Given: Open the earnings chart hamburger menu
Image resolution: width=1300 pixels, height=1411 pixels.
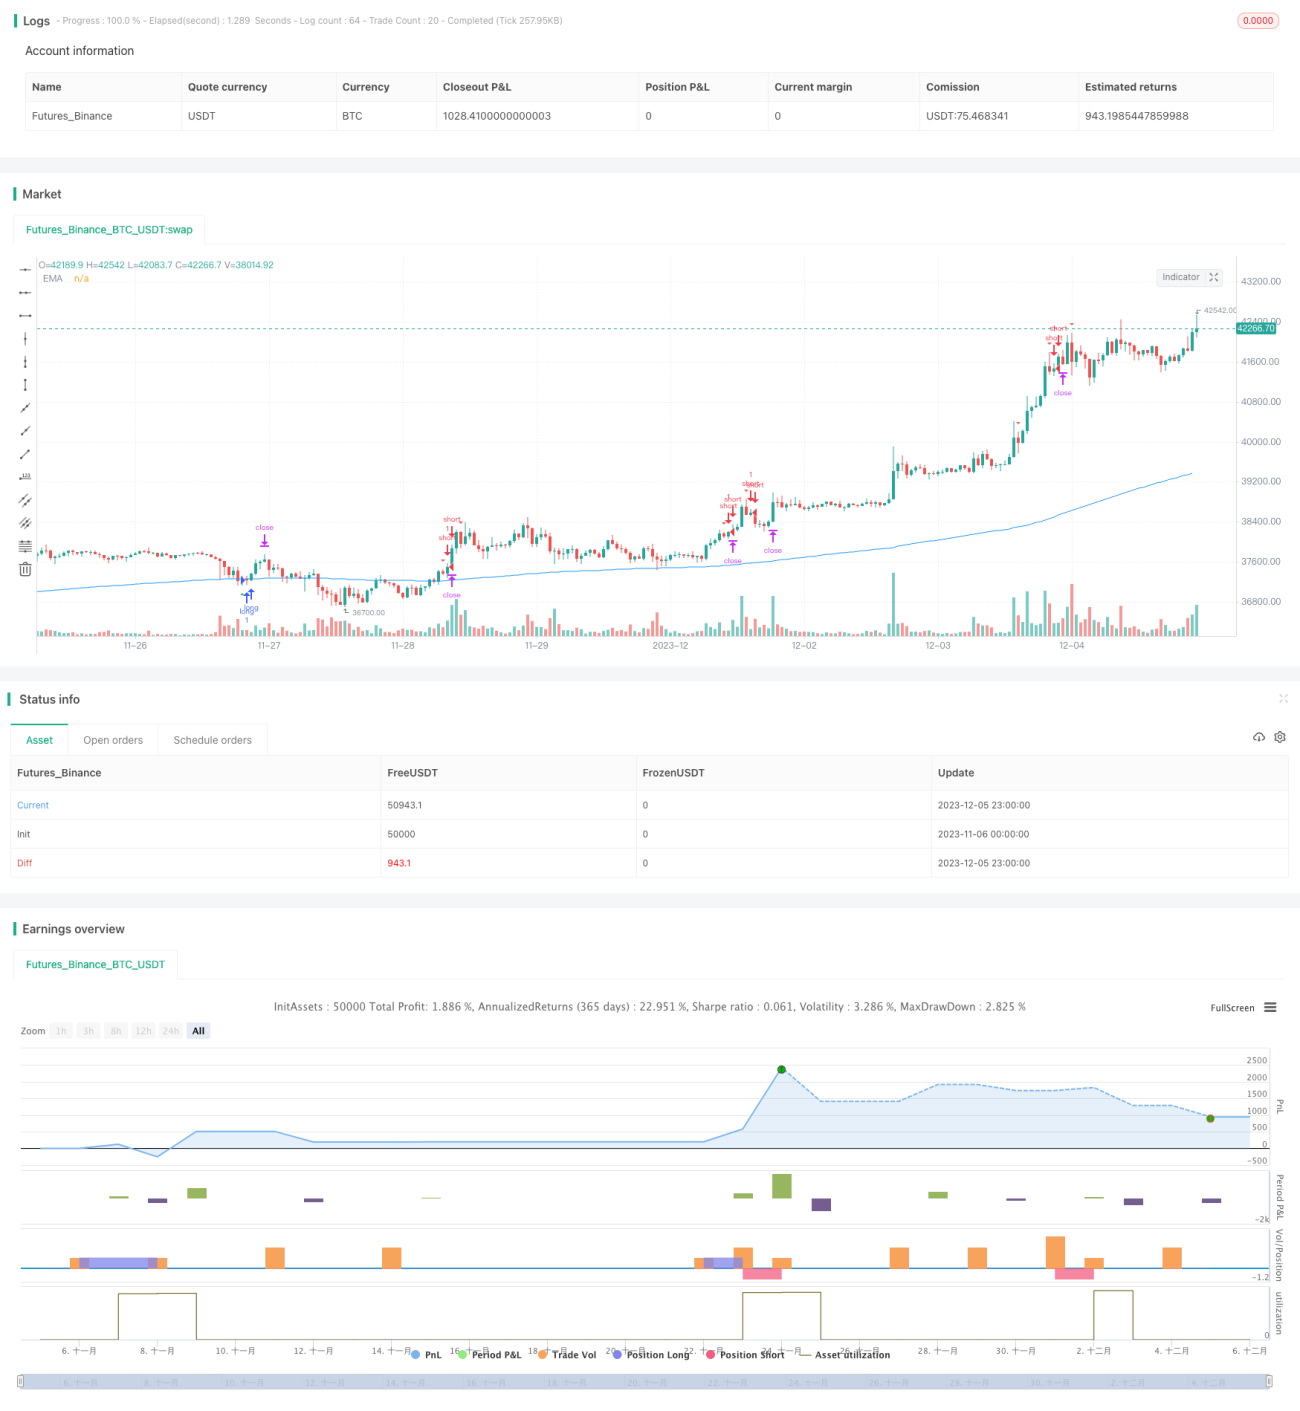Looking at the screenshot, I should (x=1270, y=1007).
